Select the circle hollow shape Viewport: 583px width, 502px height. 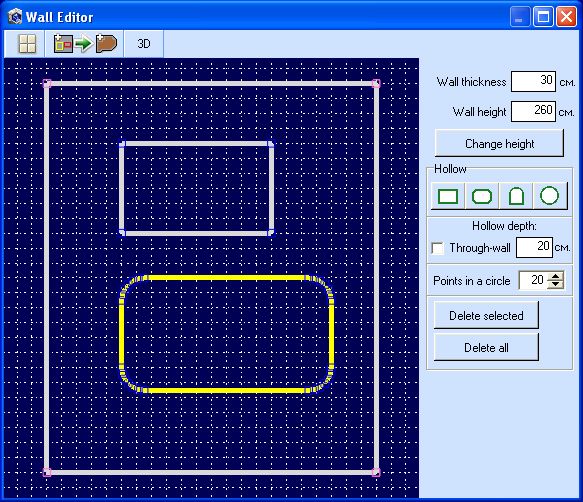(x=550, y=196)
